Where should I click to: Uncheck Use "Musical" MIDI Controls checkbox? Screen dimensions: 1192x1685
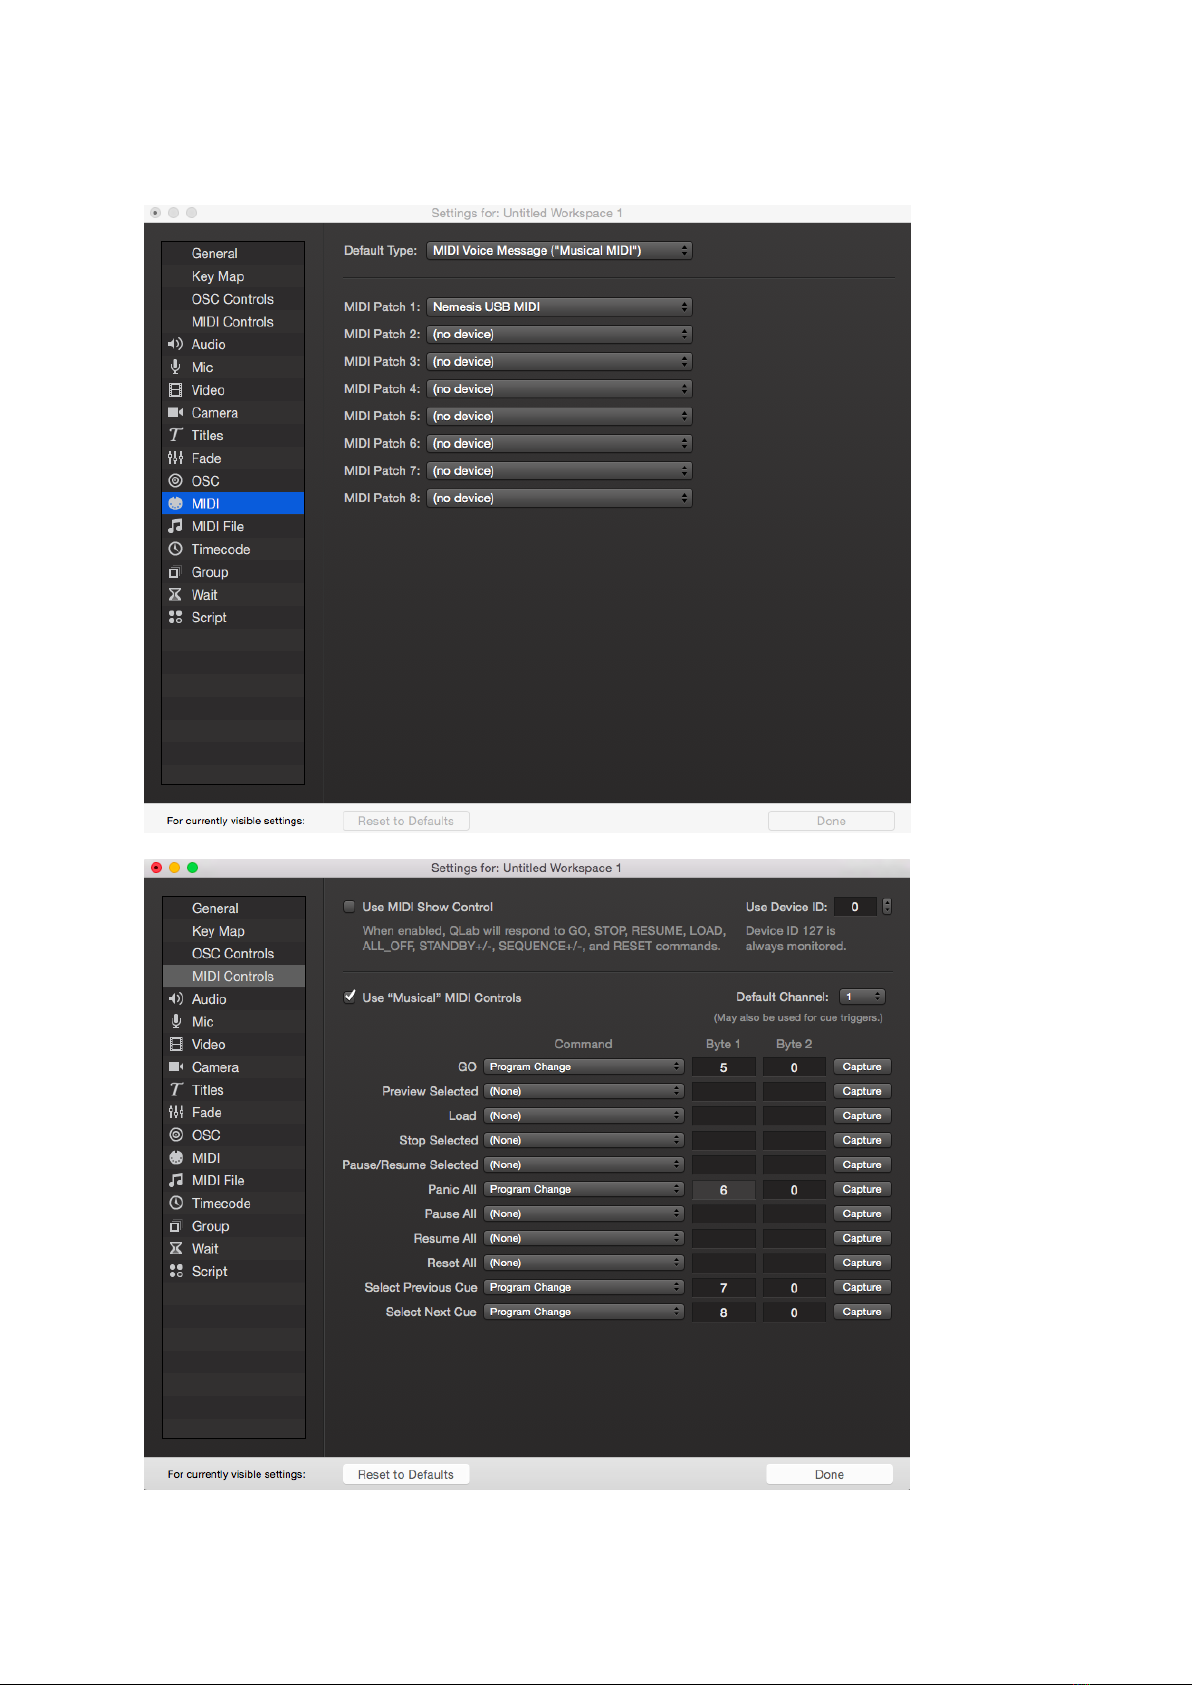(x=349, y=997)
